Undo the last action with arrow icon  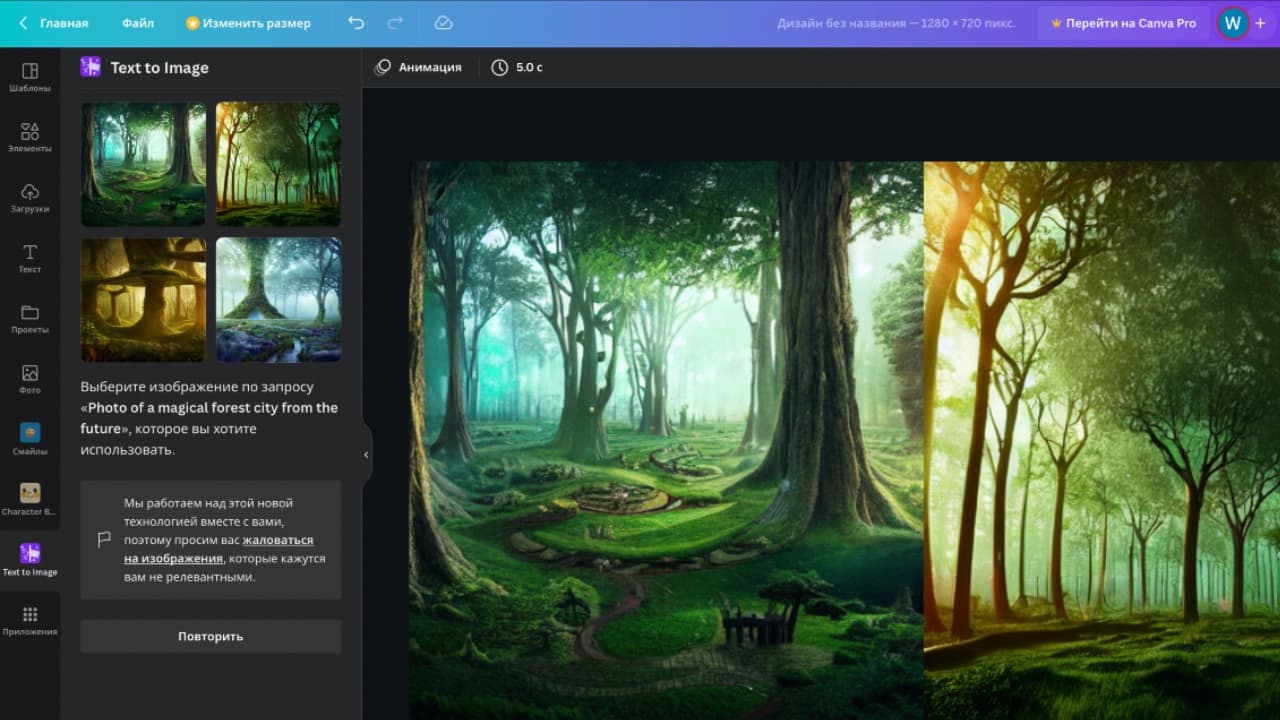point(356,23)
